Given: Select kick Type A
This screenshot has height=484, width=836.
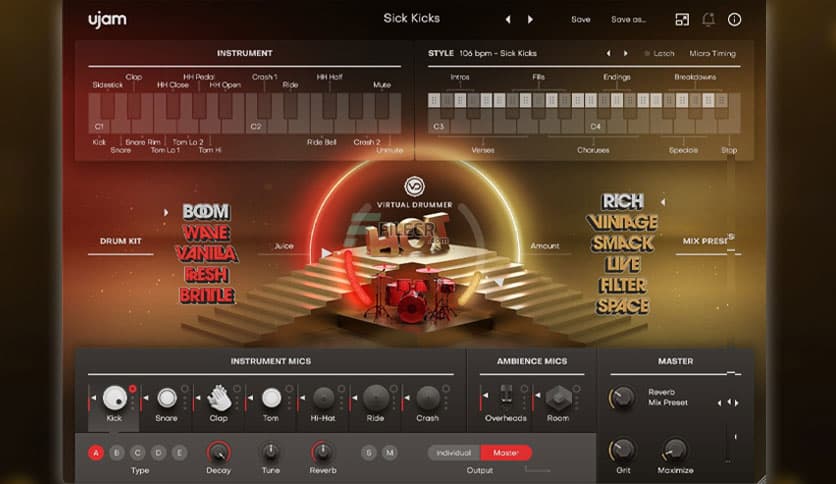Looking at the screenshot, I should [96, 453].
